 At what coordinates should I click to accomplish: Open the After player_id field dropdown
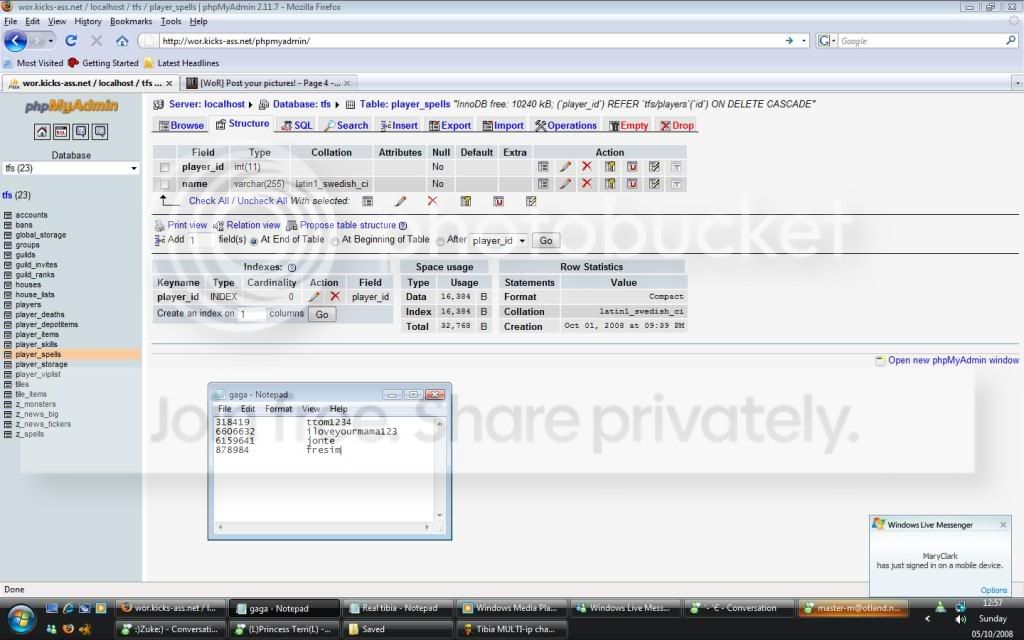point(499,241)
